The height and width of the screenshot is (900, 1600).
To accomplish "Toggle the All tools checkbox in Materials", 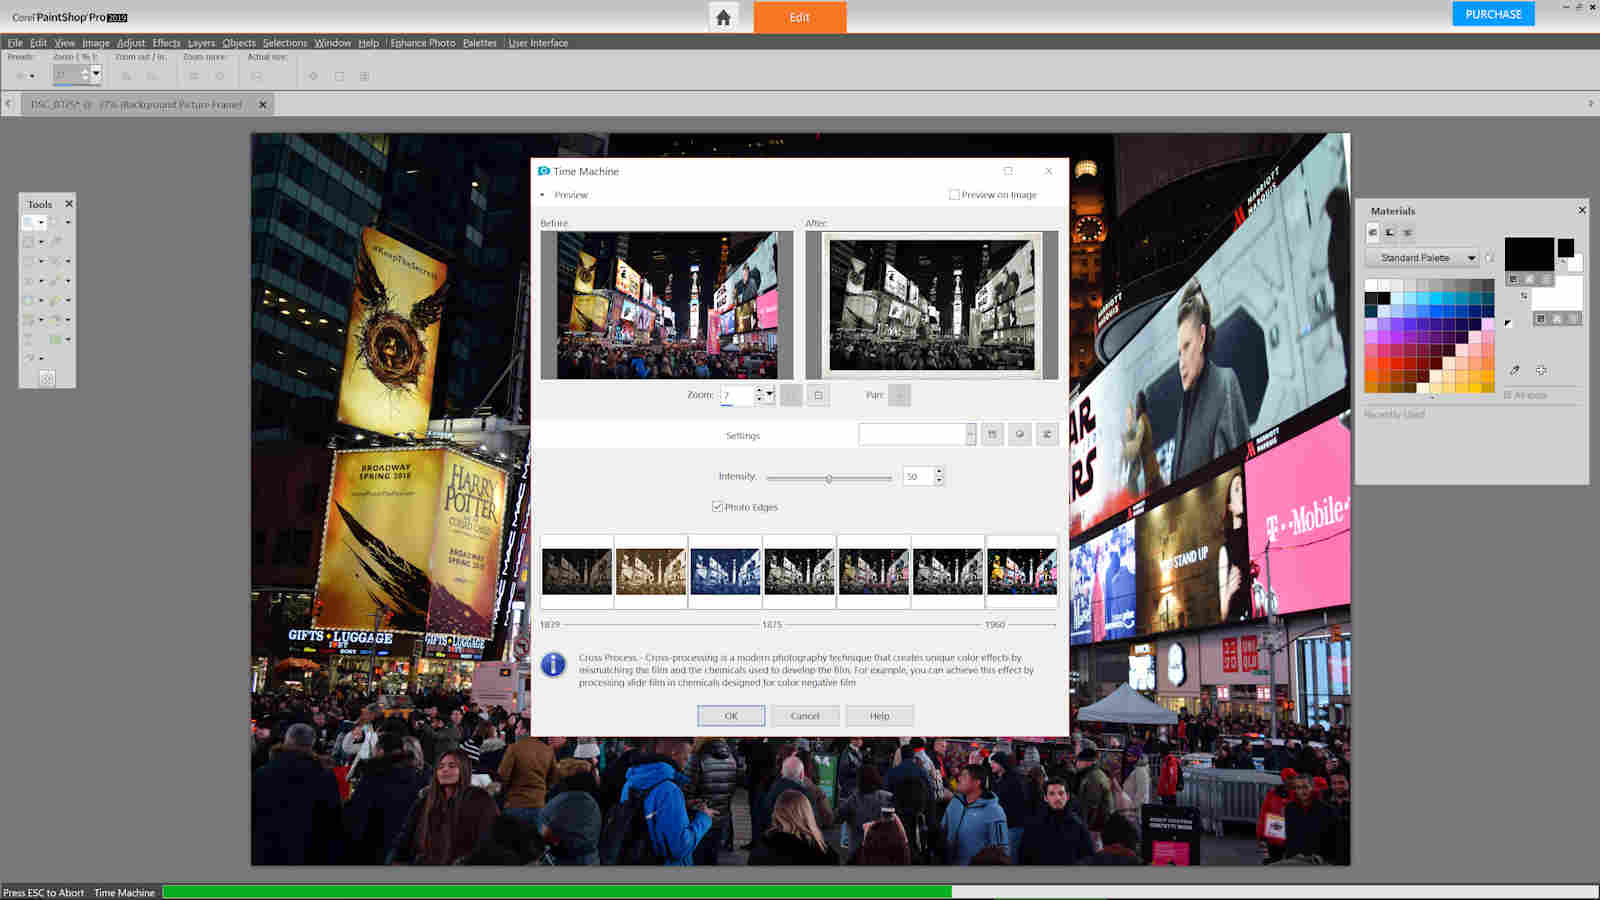I will (x=1507, y=395).
